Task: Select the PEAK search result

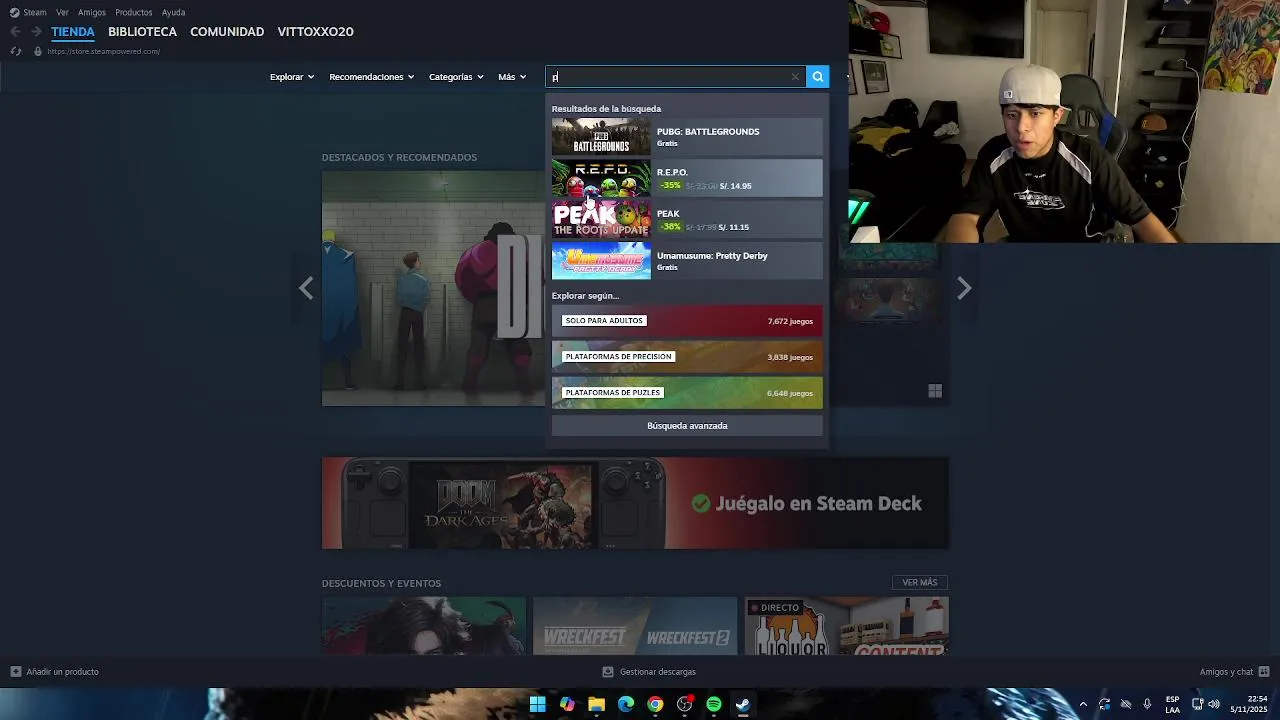Action: click(687, 220)
